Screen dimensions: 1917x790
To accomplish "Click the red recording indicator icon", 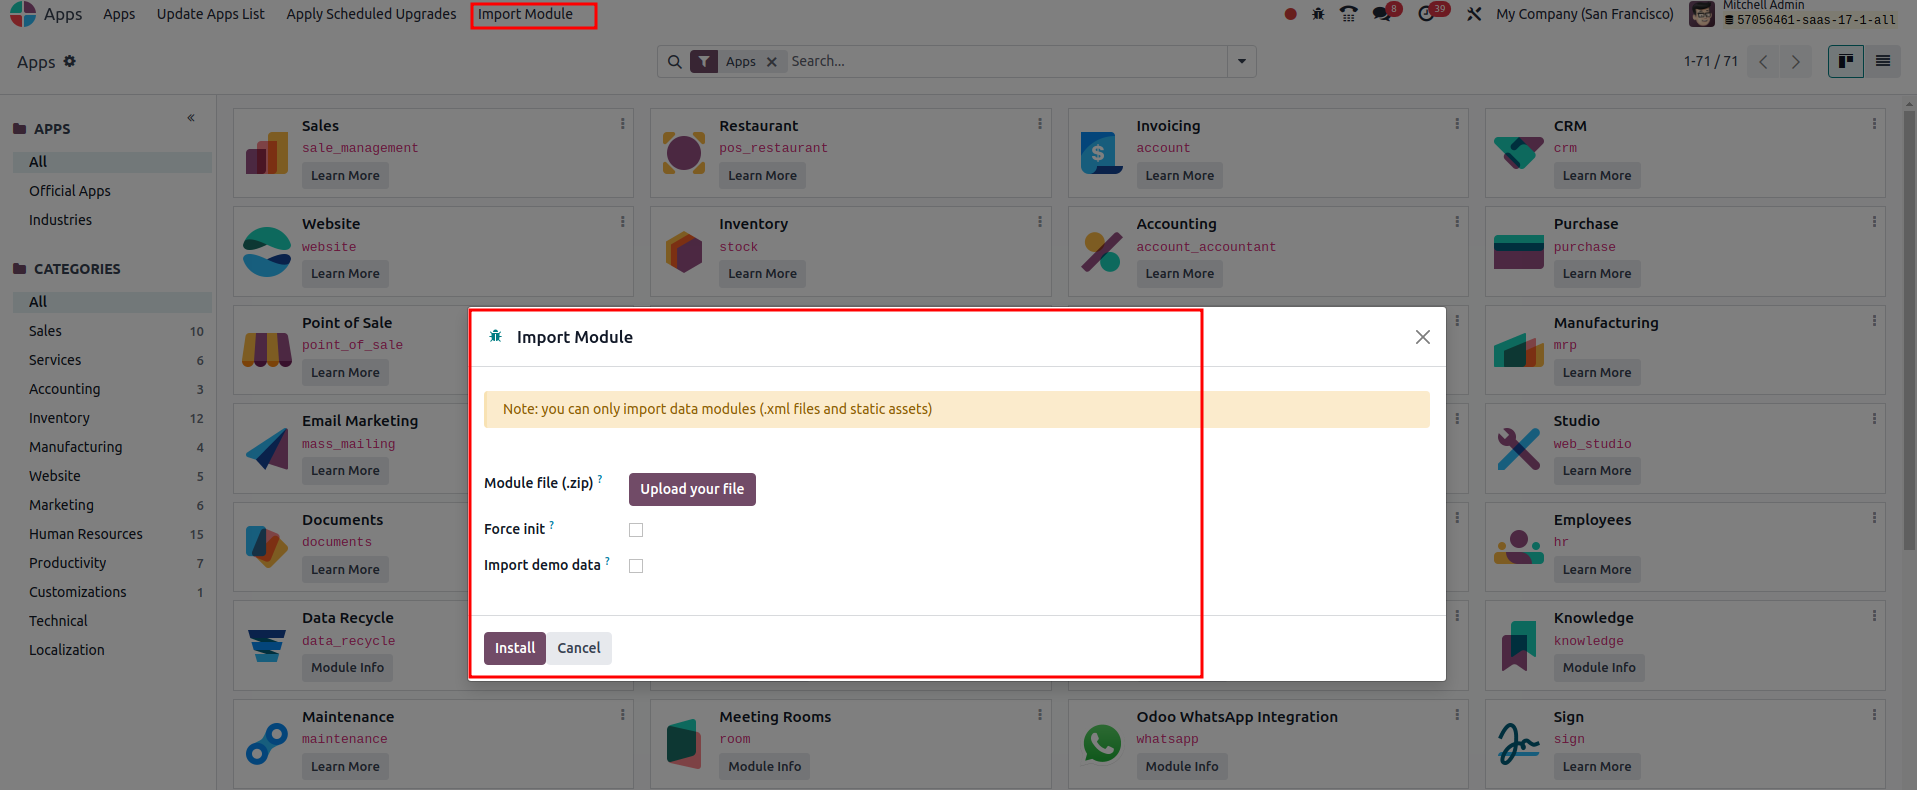I will (x=1290, y=14).
